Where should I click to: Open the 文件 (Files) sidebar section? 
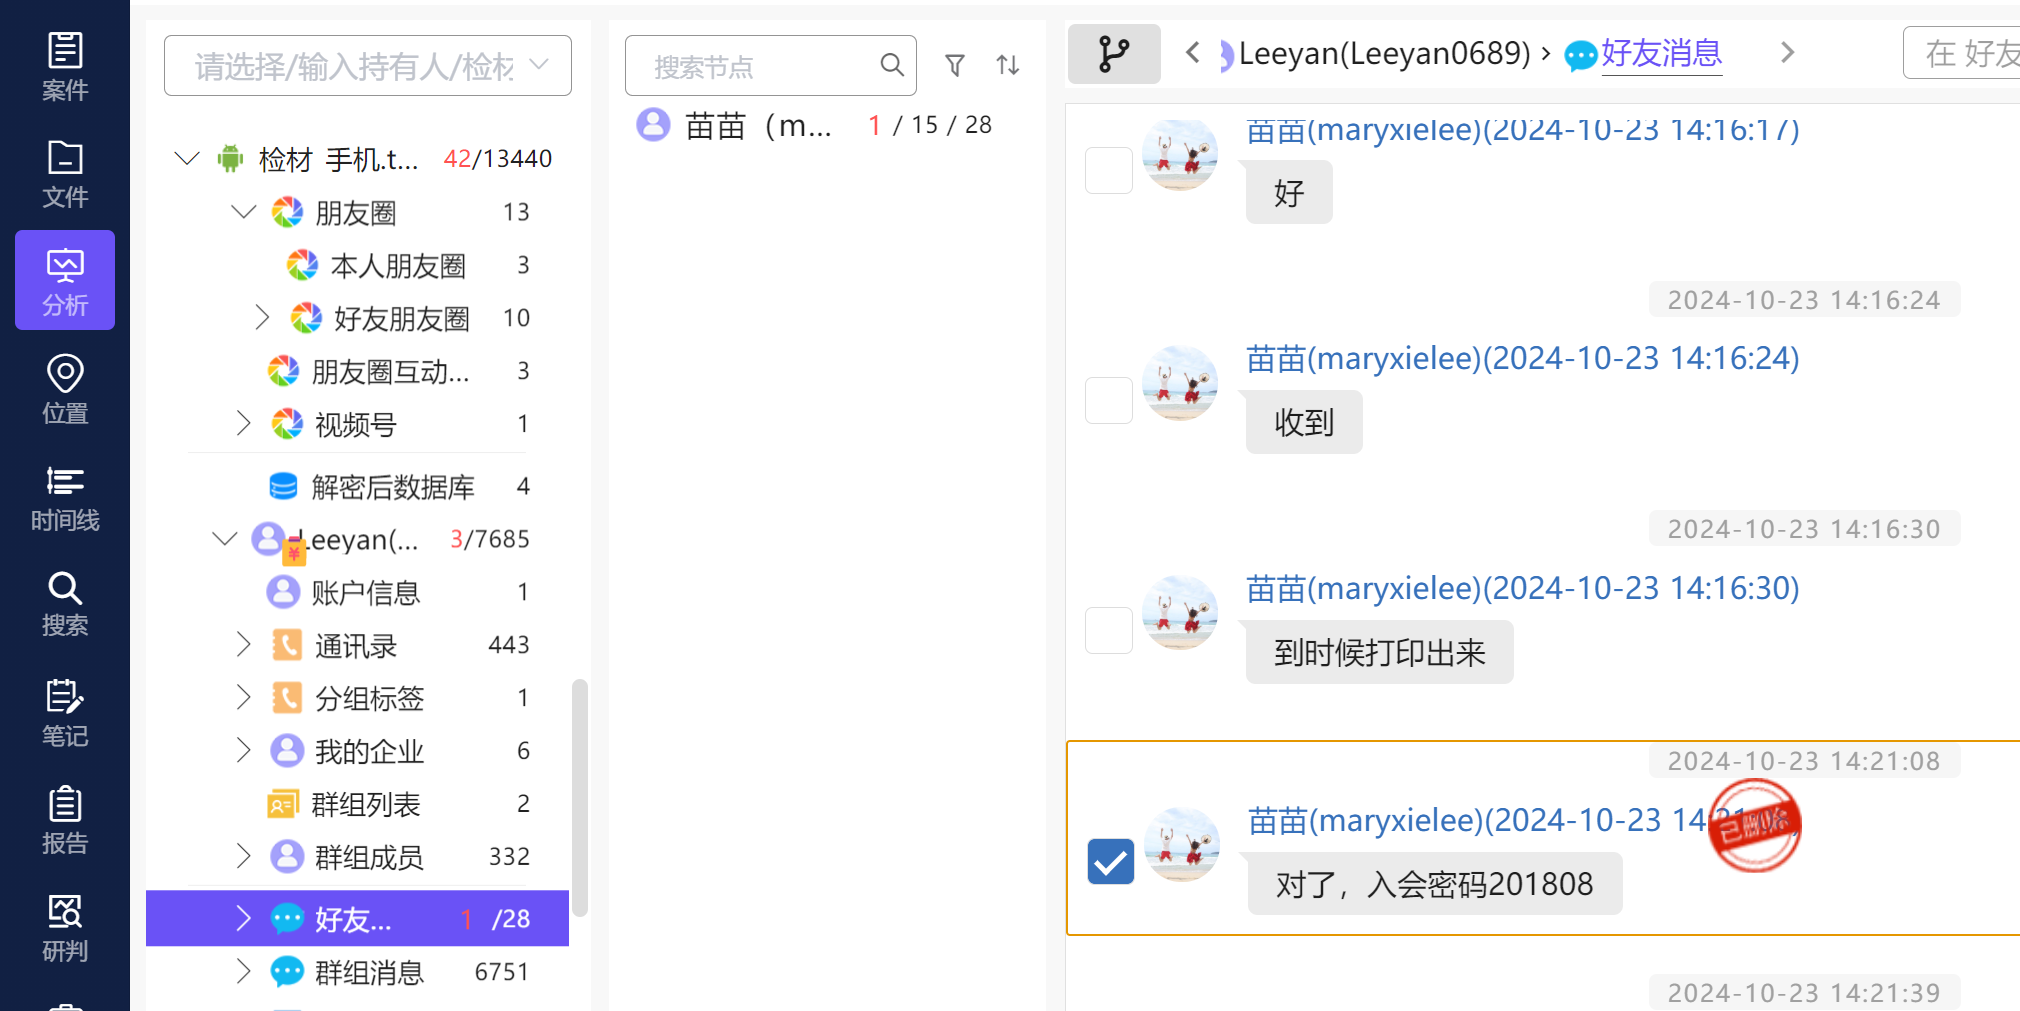pyautogui.click(x=65, y=174)
